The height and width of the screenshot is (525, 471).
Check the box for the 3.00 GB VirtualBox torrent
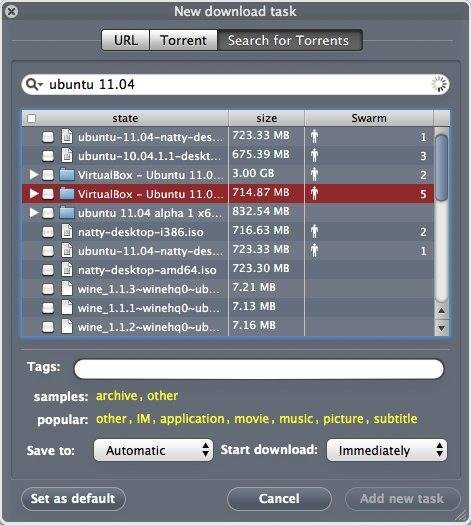pyautogui.click(x=48, y=175)
